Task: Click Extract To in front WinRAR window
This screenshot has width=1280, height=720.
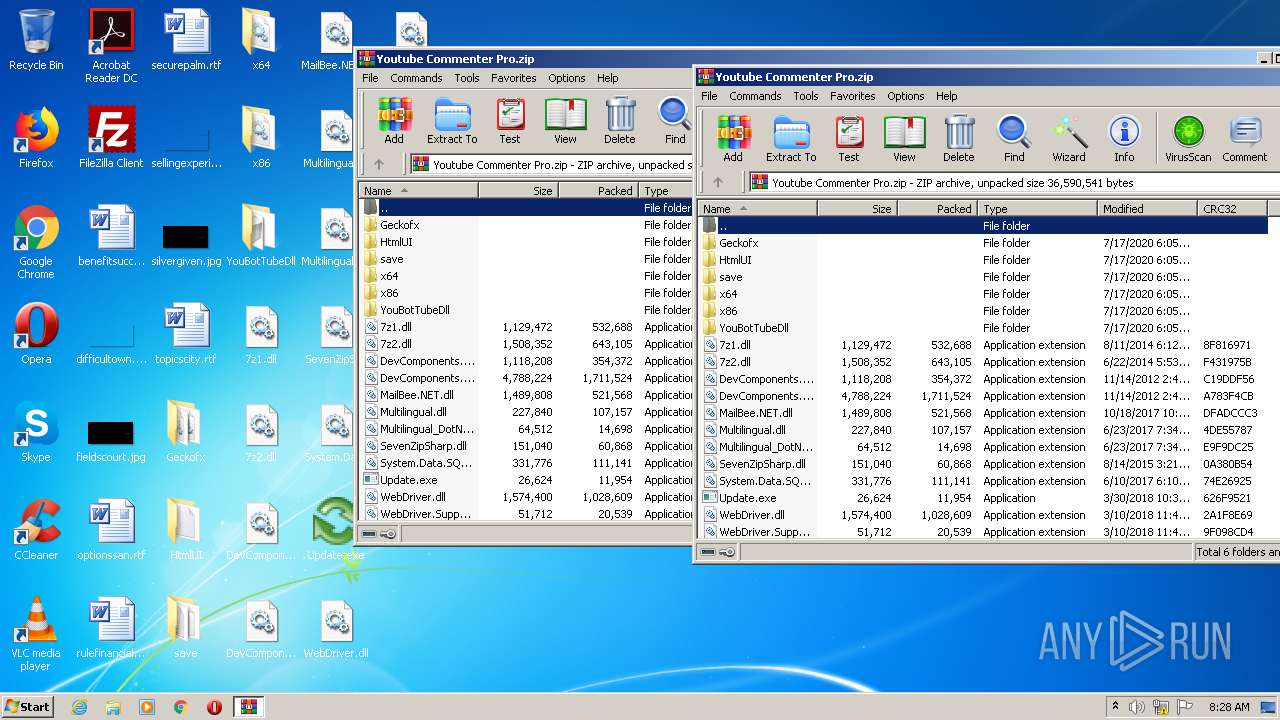Action: click(x=791, y=138)
